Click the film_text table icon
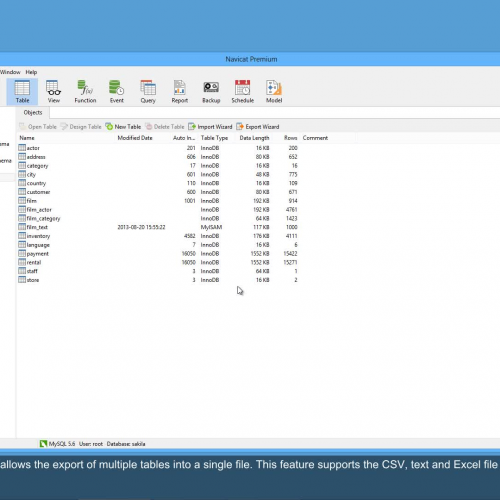Viewport: 500px width, 500px height. tap(22, 227)
